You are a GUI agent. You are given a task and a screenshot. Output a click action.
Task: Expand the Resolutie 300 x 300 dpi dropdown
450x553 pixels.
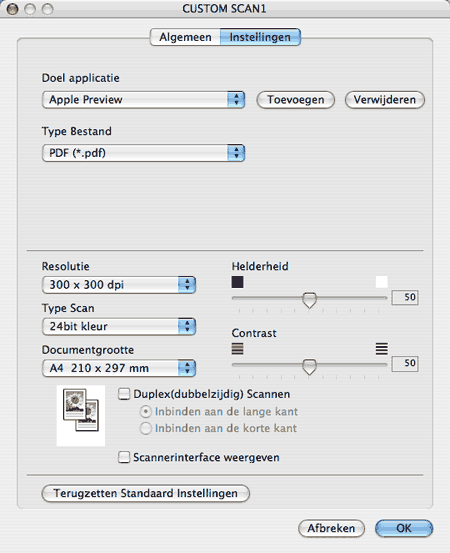point(119,285)
